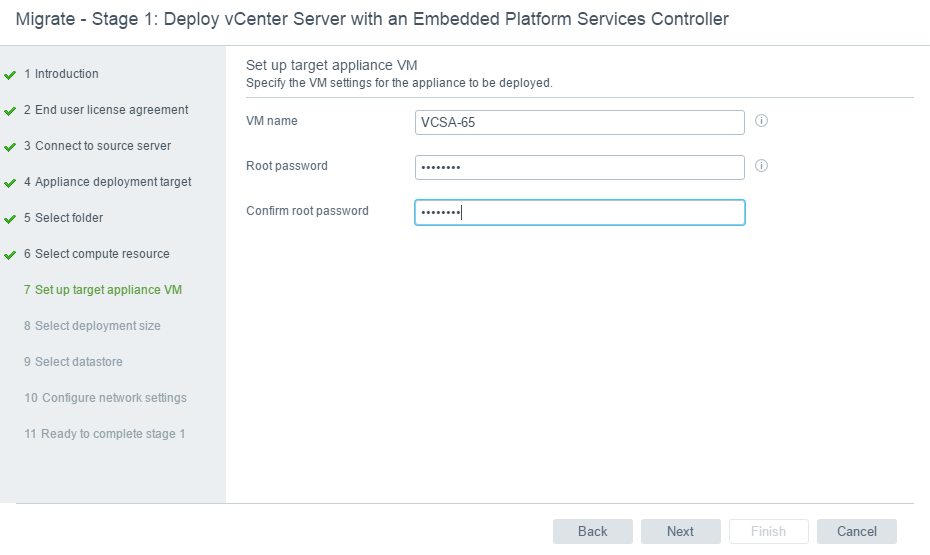Viewport: 930px width, 555px height.
Task: Click the green checkmark next to Introduction
Action: pyautogui.click(x=10, y=75)
